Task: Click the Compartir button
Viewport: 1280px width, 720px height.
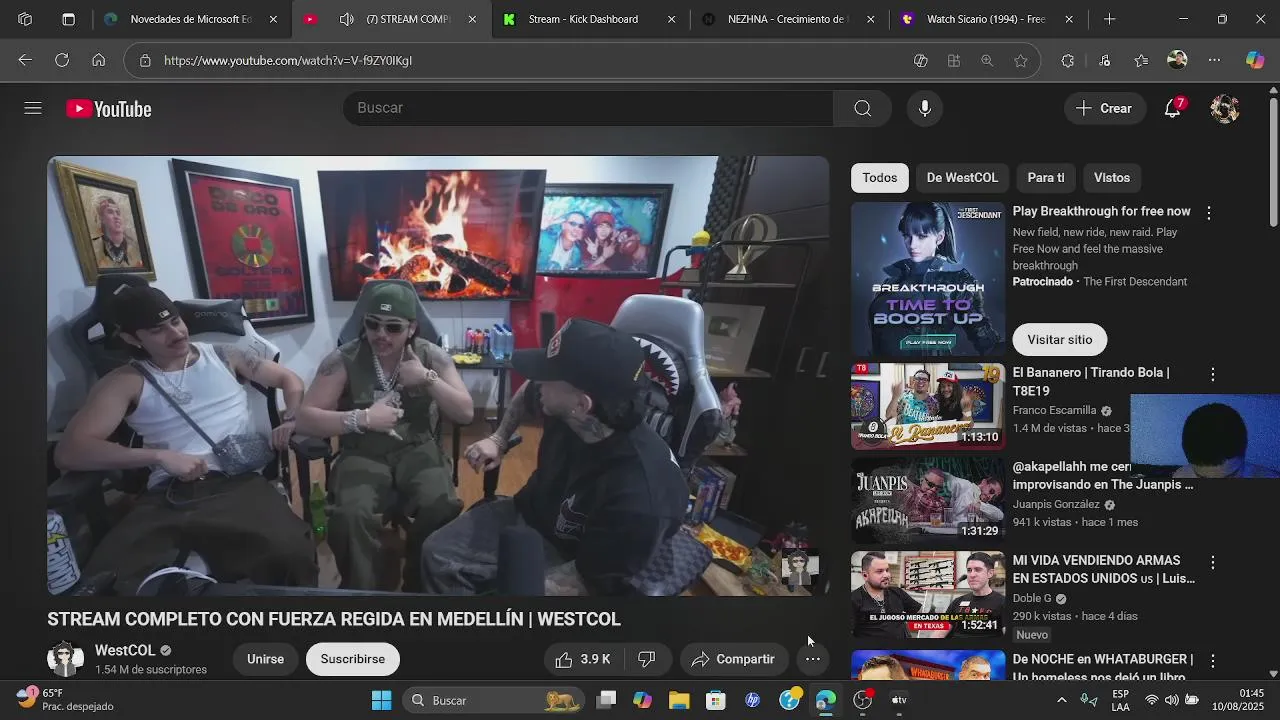Action: (733, 659)
